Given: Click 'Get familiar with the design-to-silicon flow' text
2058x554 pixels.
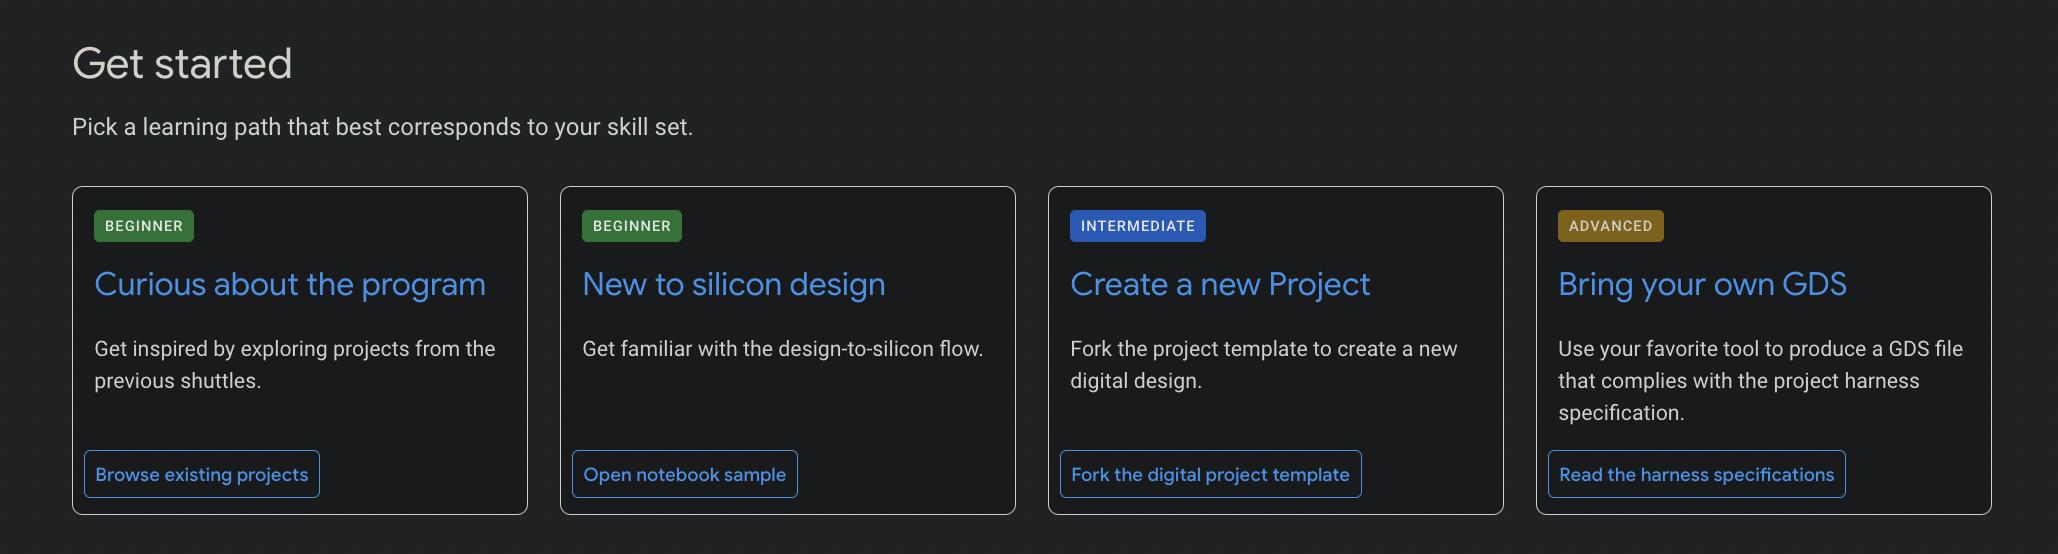Looking at the screenshot, I should click(x=782, y=349).
